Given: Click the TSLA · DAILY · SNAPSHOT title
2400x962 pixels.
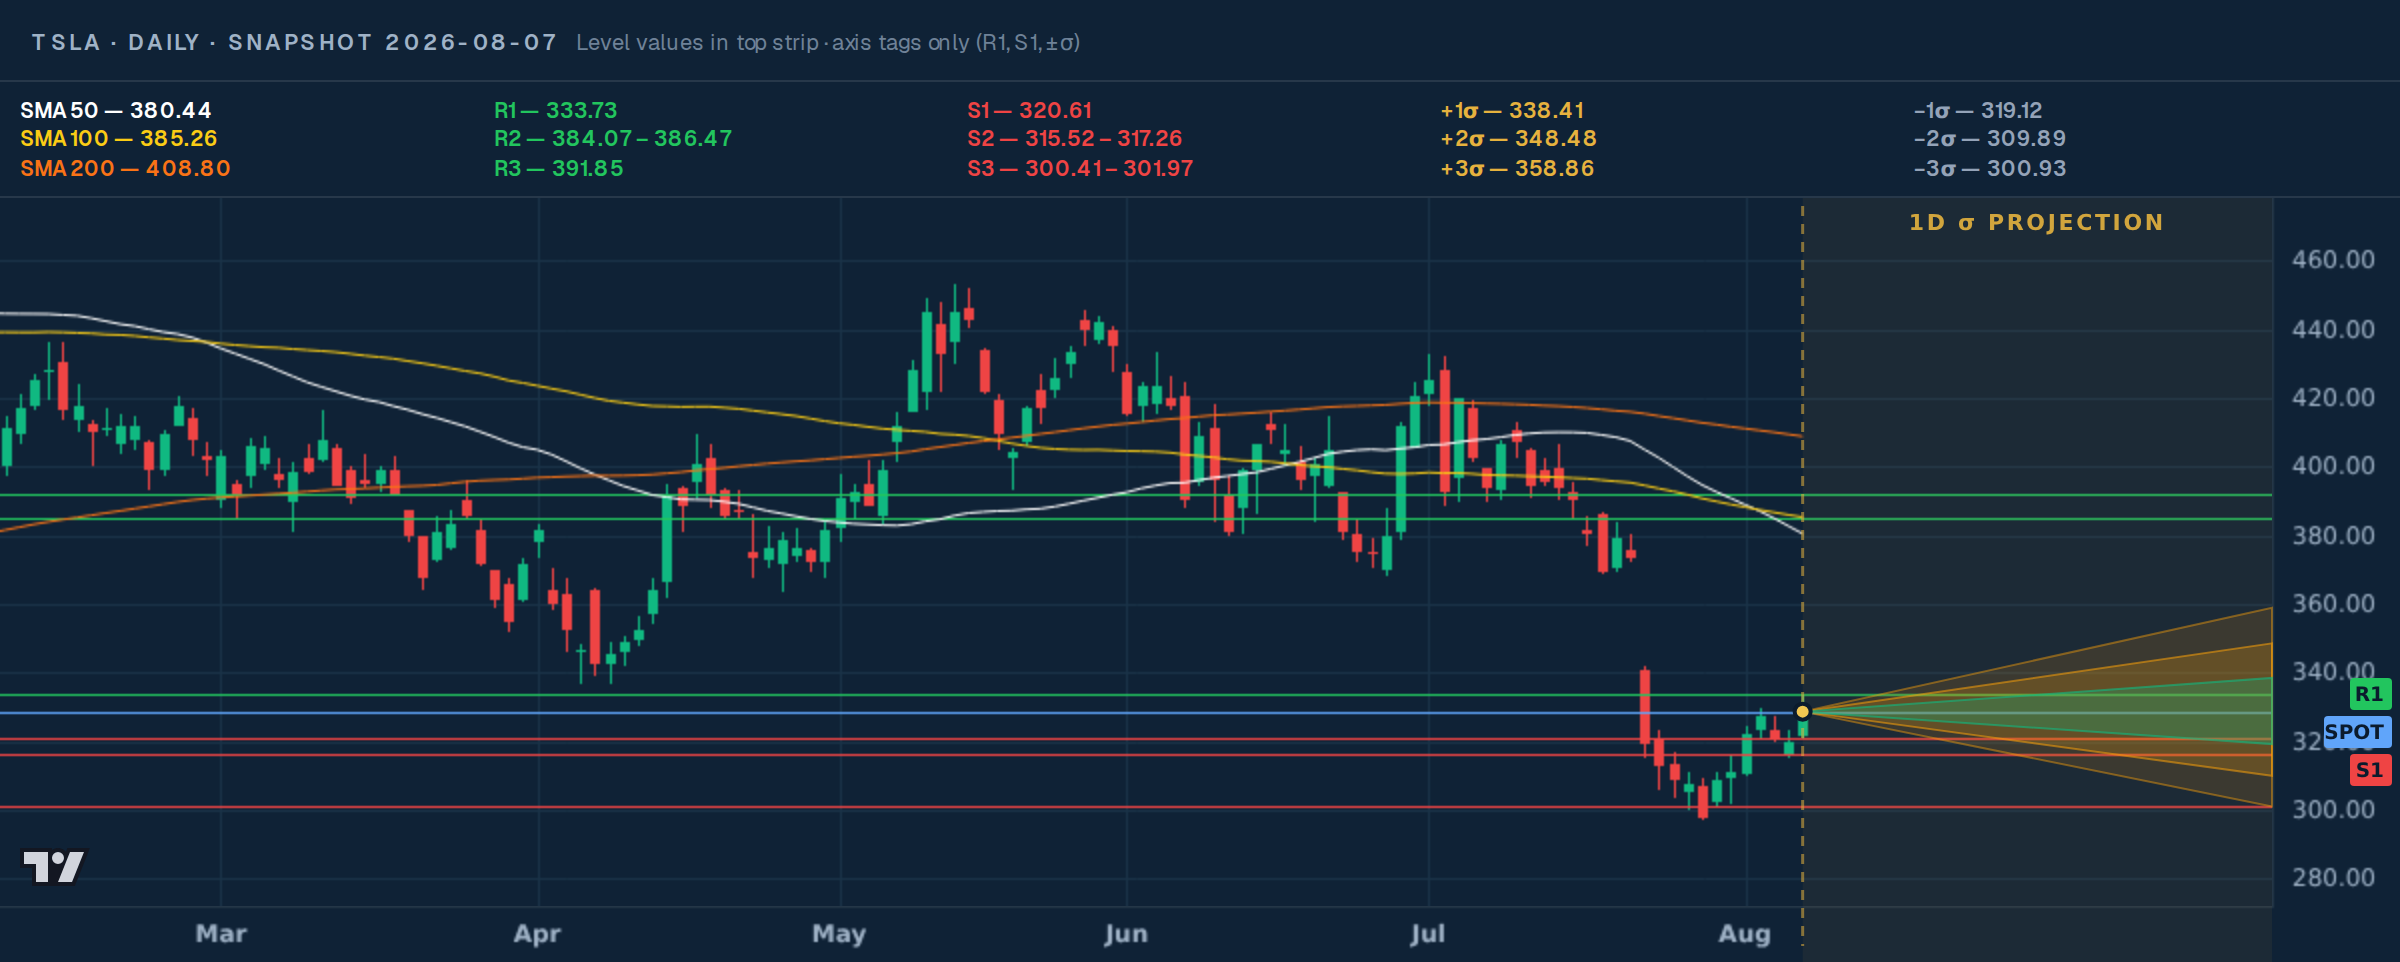Looking at the screenshot, I should click(x=294, y=42).
